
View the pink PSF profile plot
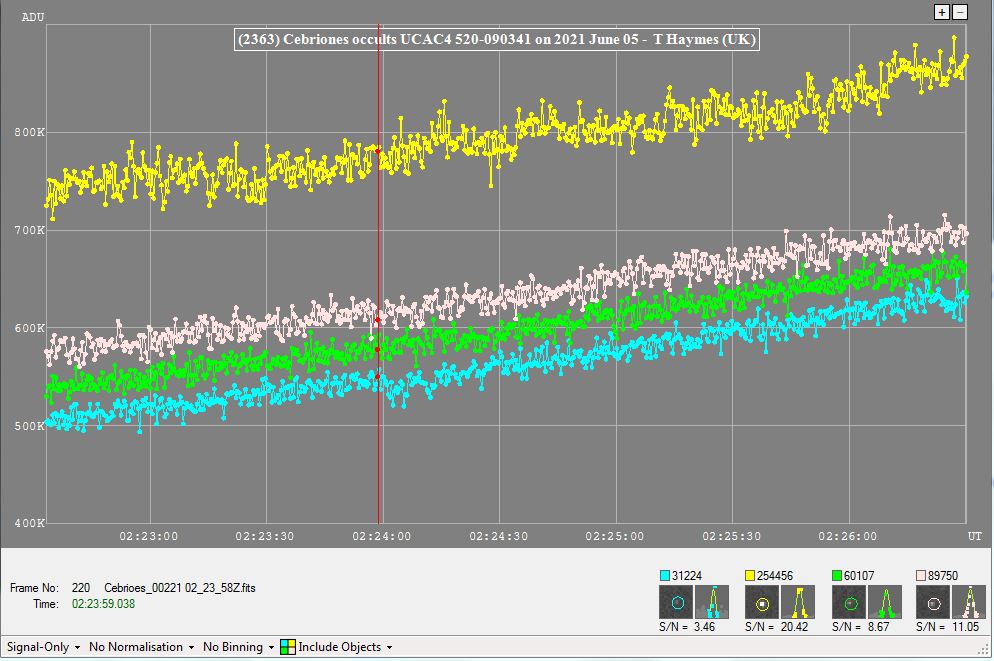tap(968, 602)
